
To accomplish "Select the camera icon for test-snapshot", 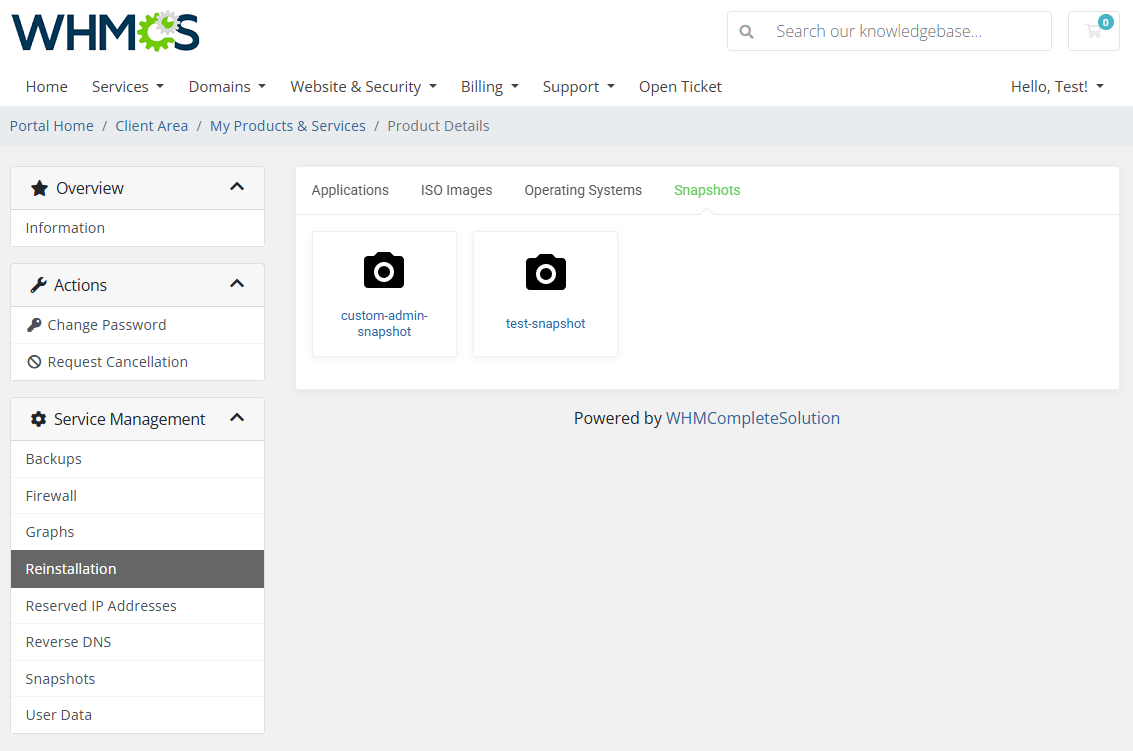I will point(545,271).
